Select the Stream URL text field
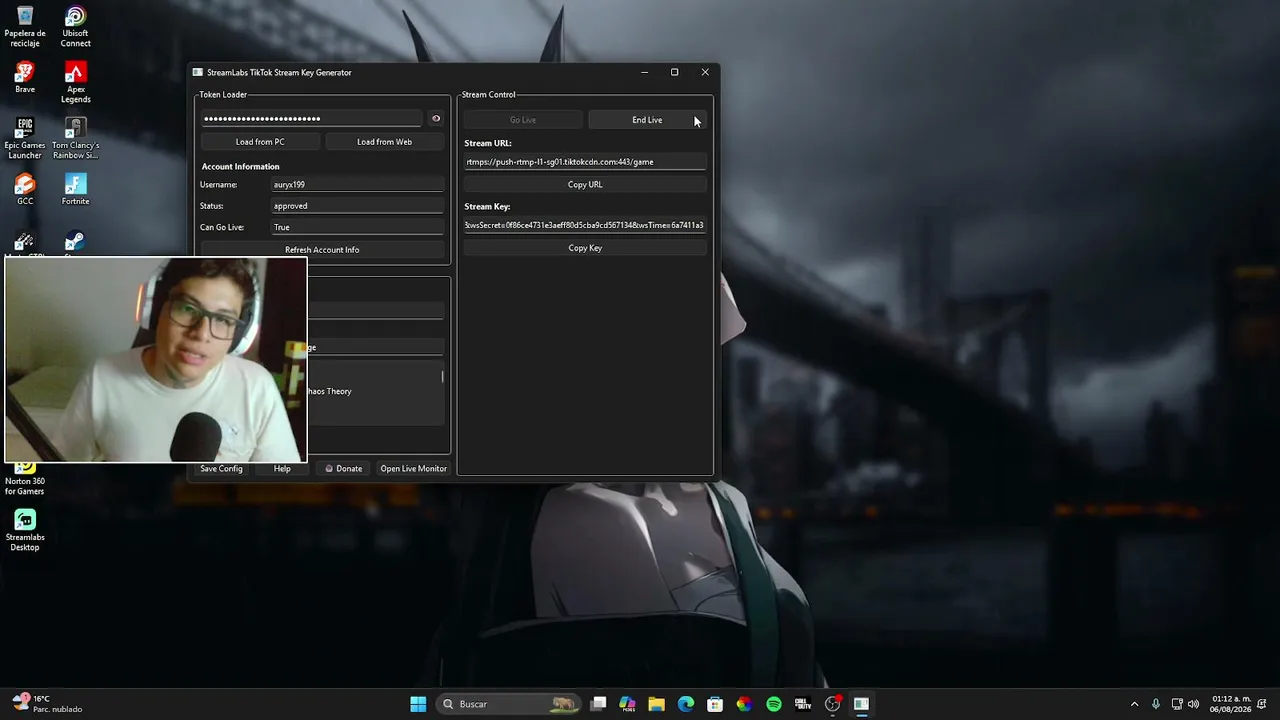1280x720 pixels. (585, 162)
